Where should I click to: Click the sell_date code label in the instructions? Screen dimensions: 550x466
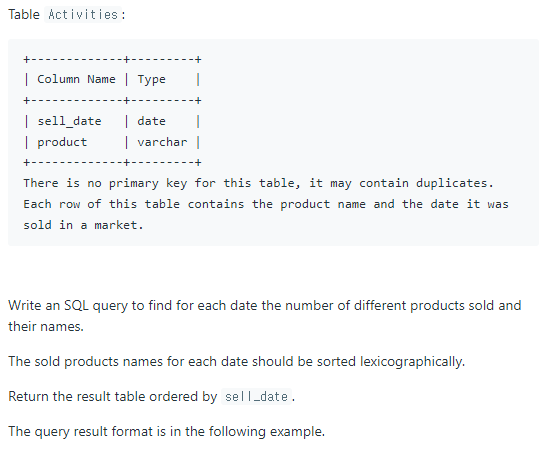click(x=256, y=397)
